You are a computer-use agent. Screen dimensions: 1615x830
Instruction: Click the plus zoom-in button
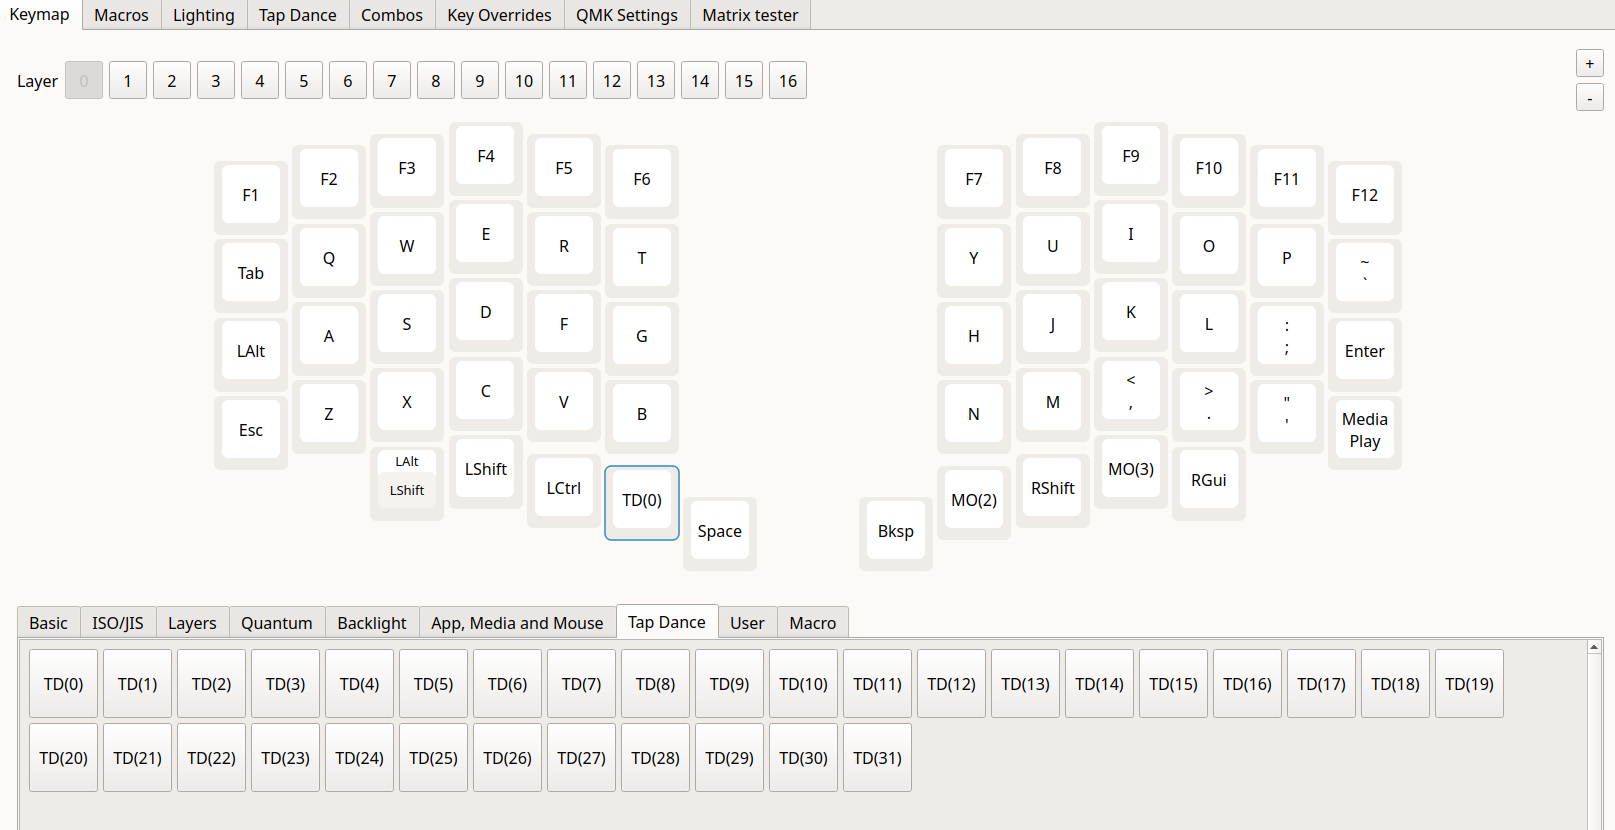pyautogui.click(x=1589, y=64)
